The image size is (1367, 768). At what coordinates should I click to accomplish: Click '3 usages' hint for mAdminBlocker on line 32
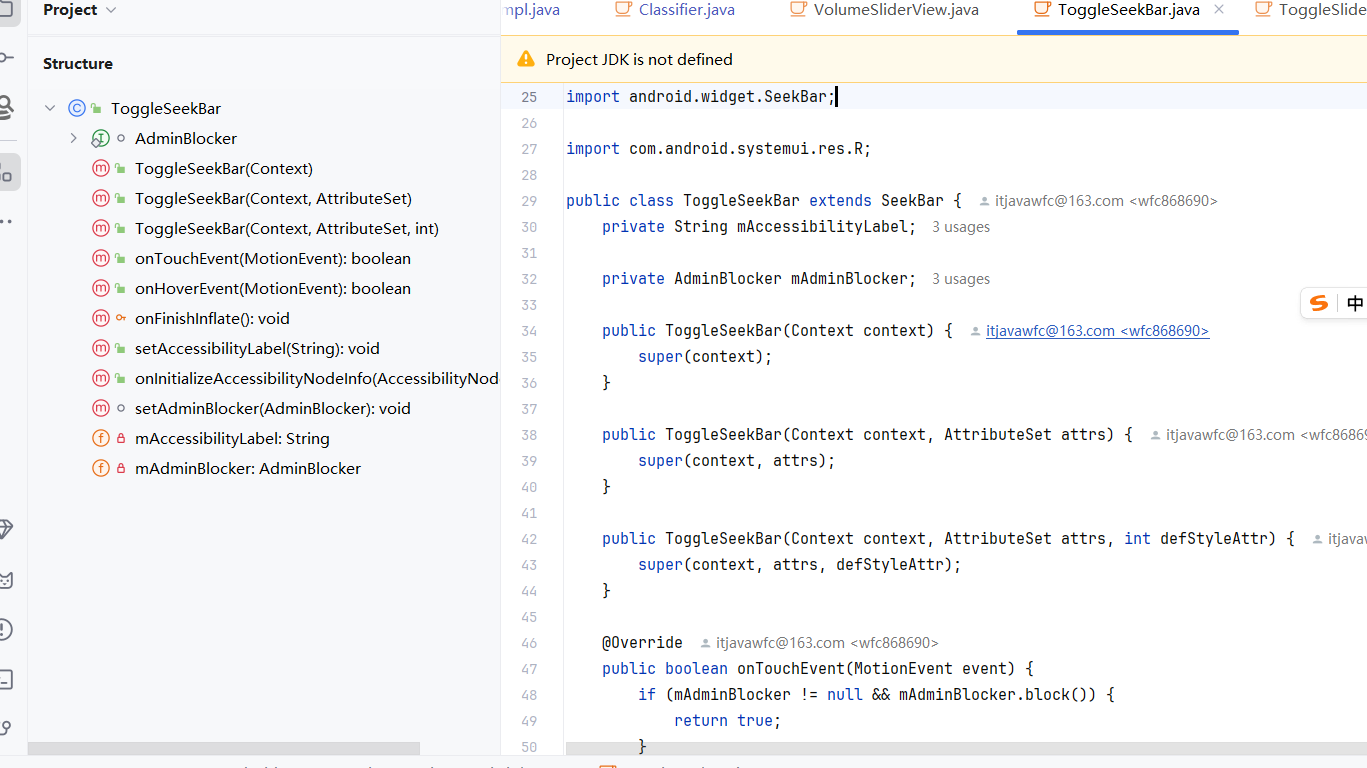961,279
